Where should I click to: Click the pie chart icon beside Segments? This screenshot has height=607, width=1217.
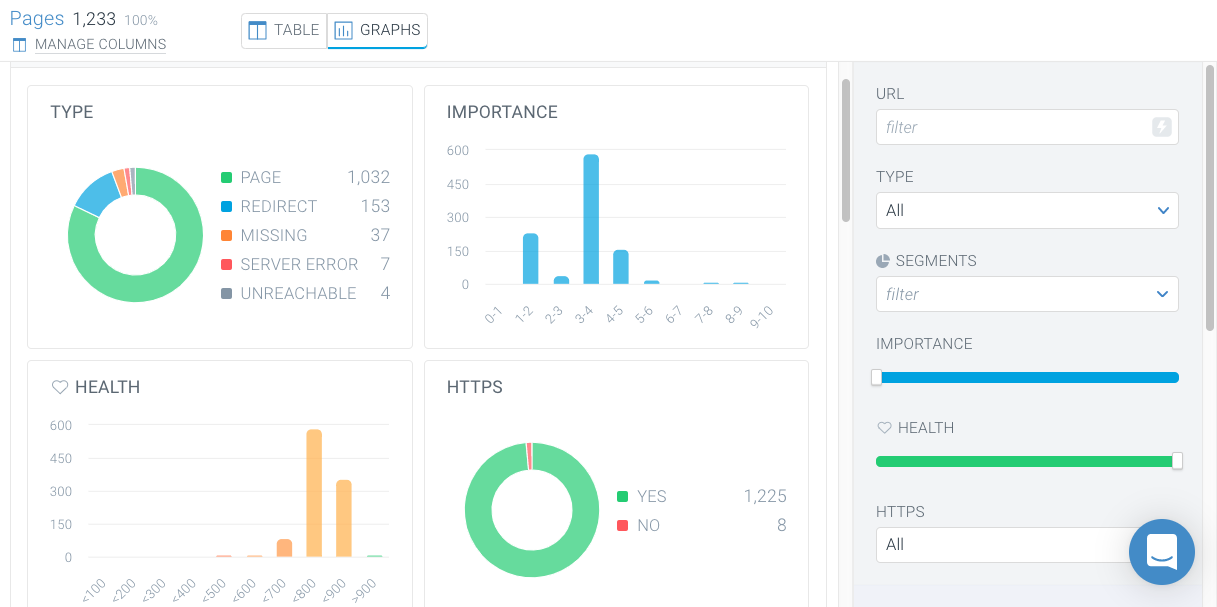coord(883,261)
